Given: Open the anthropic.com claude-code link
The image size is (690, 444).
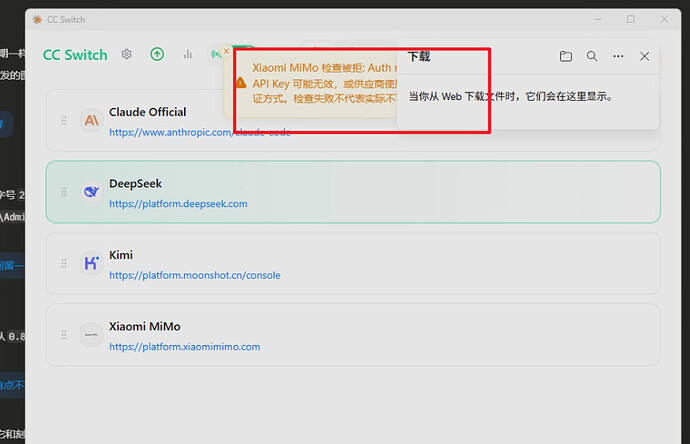Looking at the screenshot, I should [x=200, y=132].
